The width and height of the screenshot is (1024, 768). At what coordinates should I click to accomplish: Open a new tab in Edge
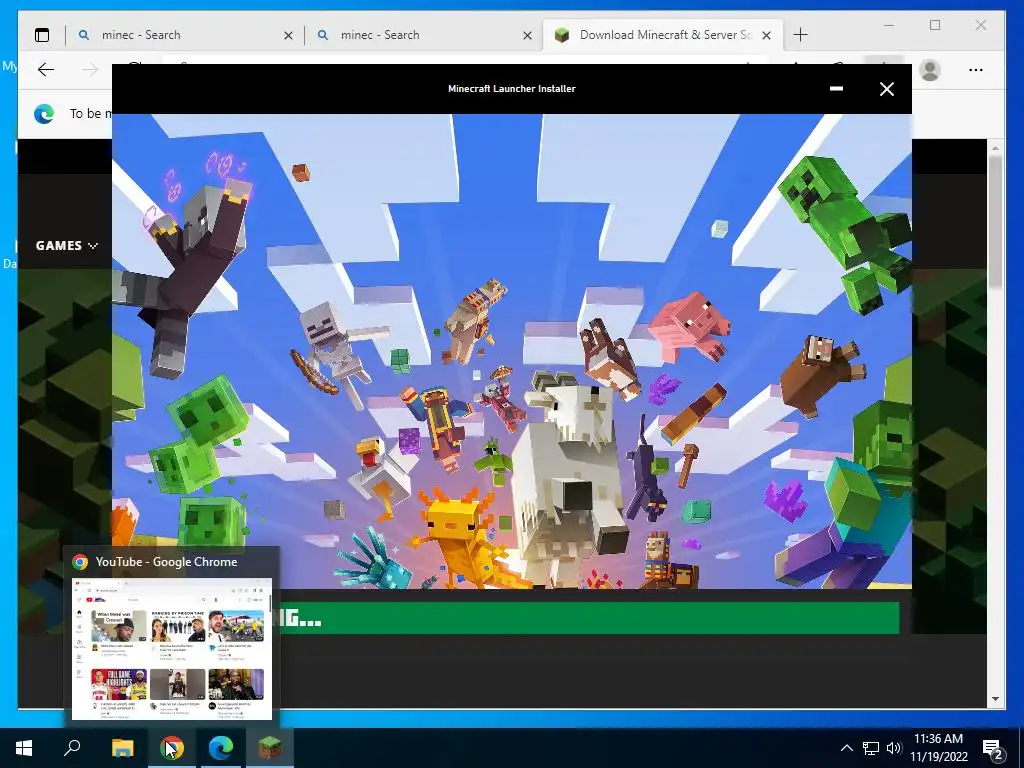pos(800,35)
